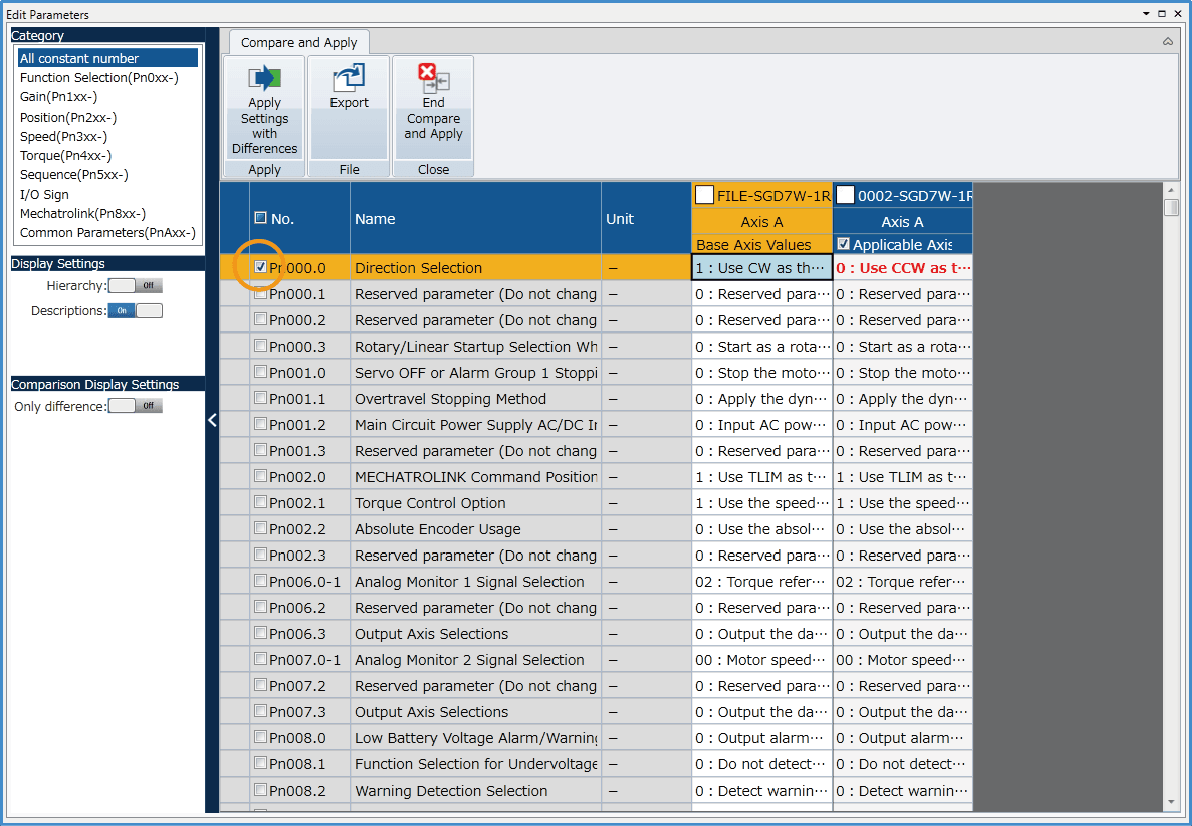This screenshot has width=1192, height=826.
Task: Click the scroll down arrow of the parameter list
Action: (1171, 802)
